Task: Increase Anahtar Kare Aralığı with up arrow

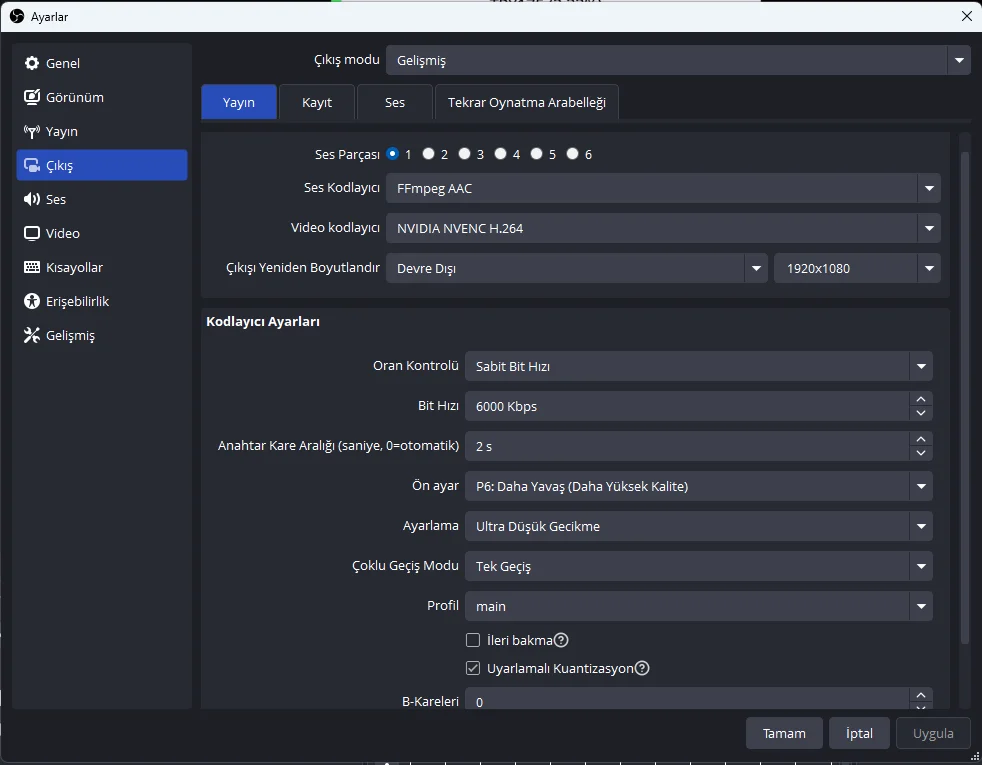Action: [921, 439]
